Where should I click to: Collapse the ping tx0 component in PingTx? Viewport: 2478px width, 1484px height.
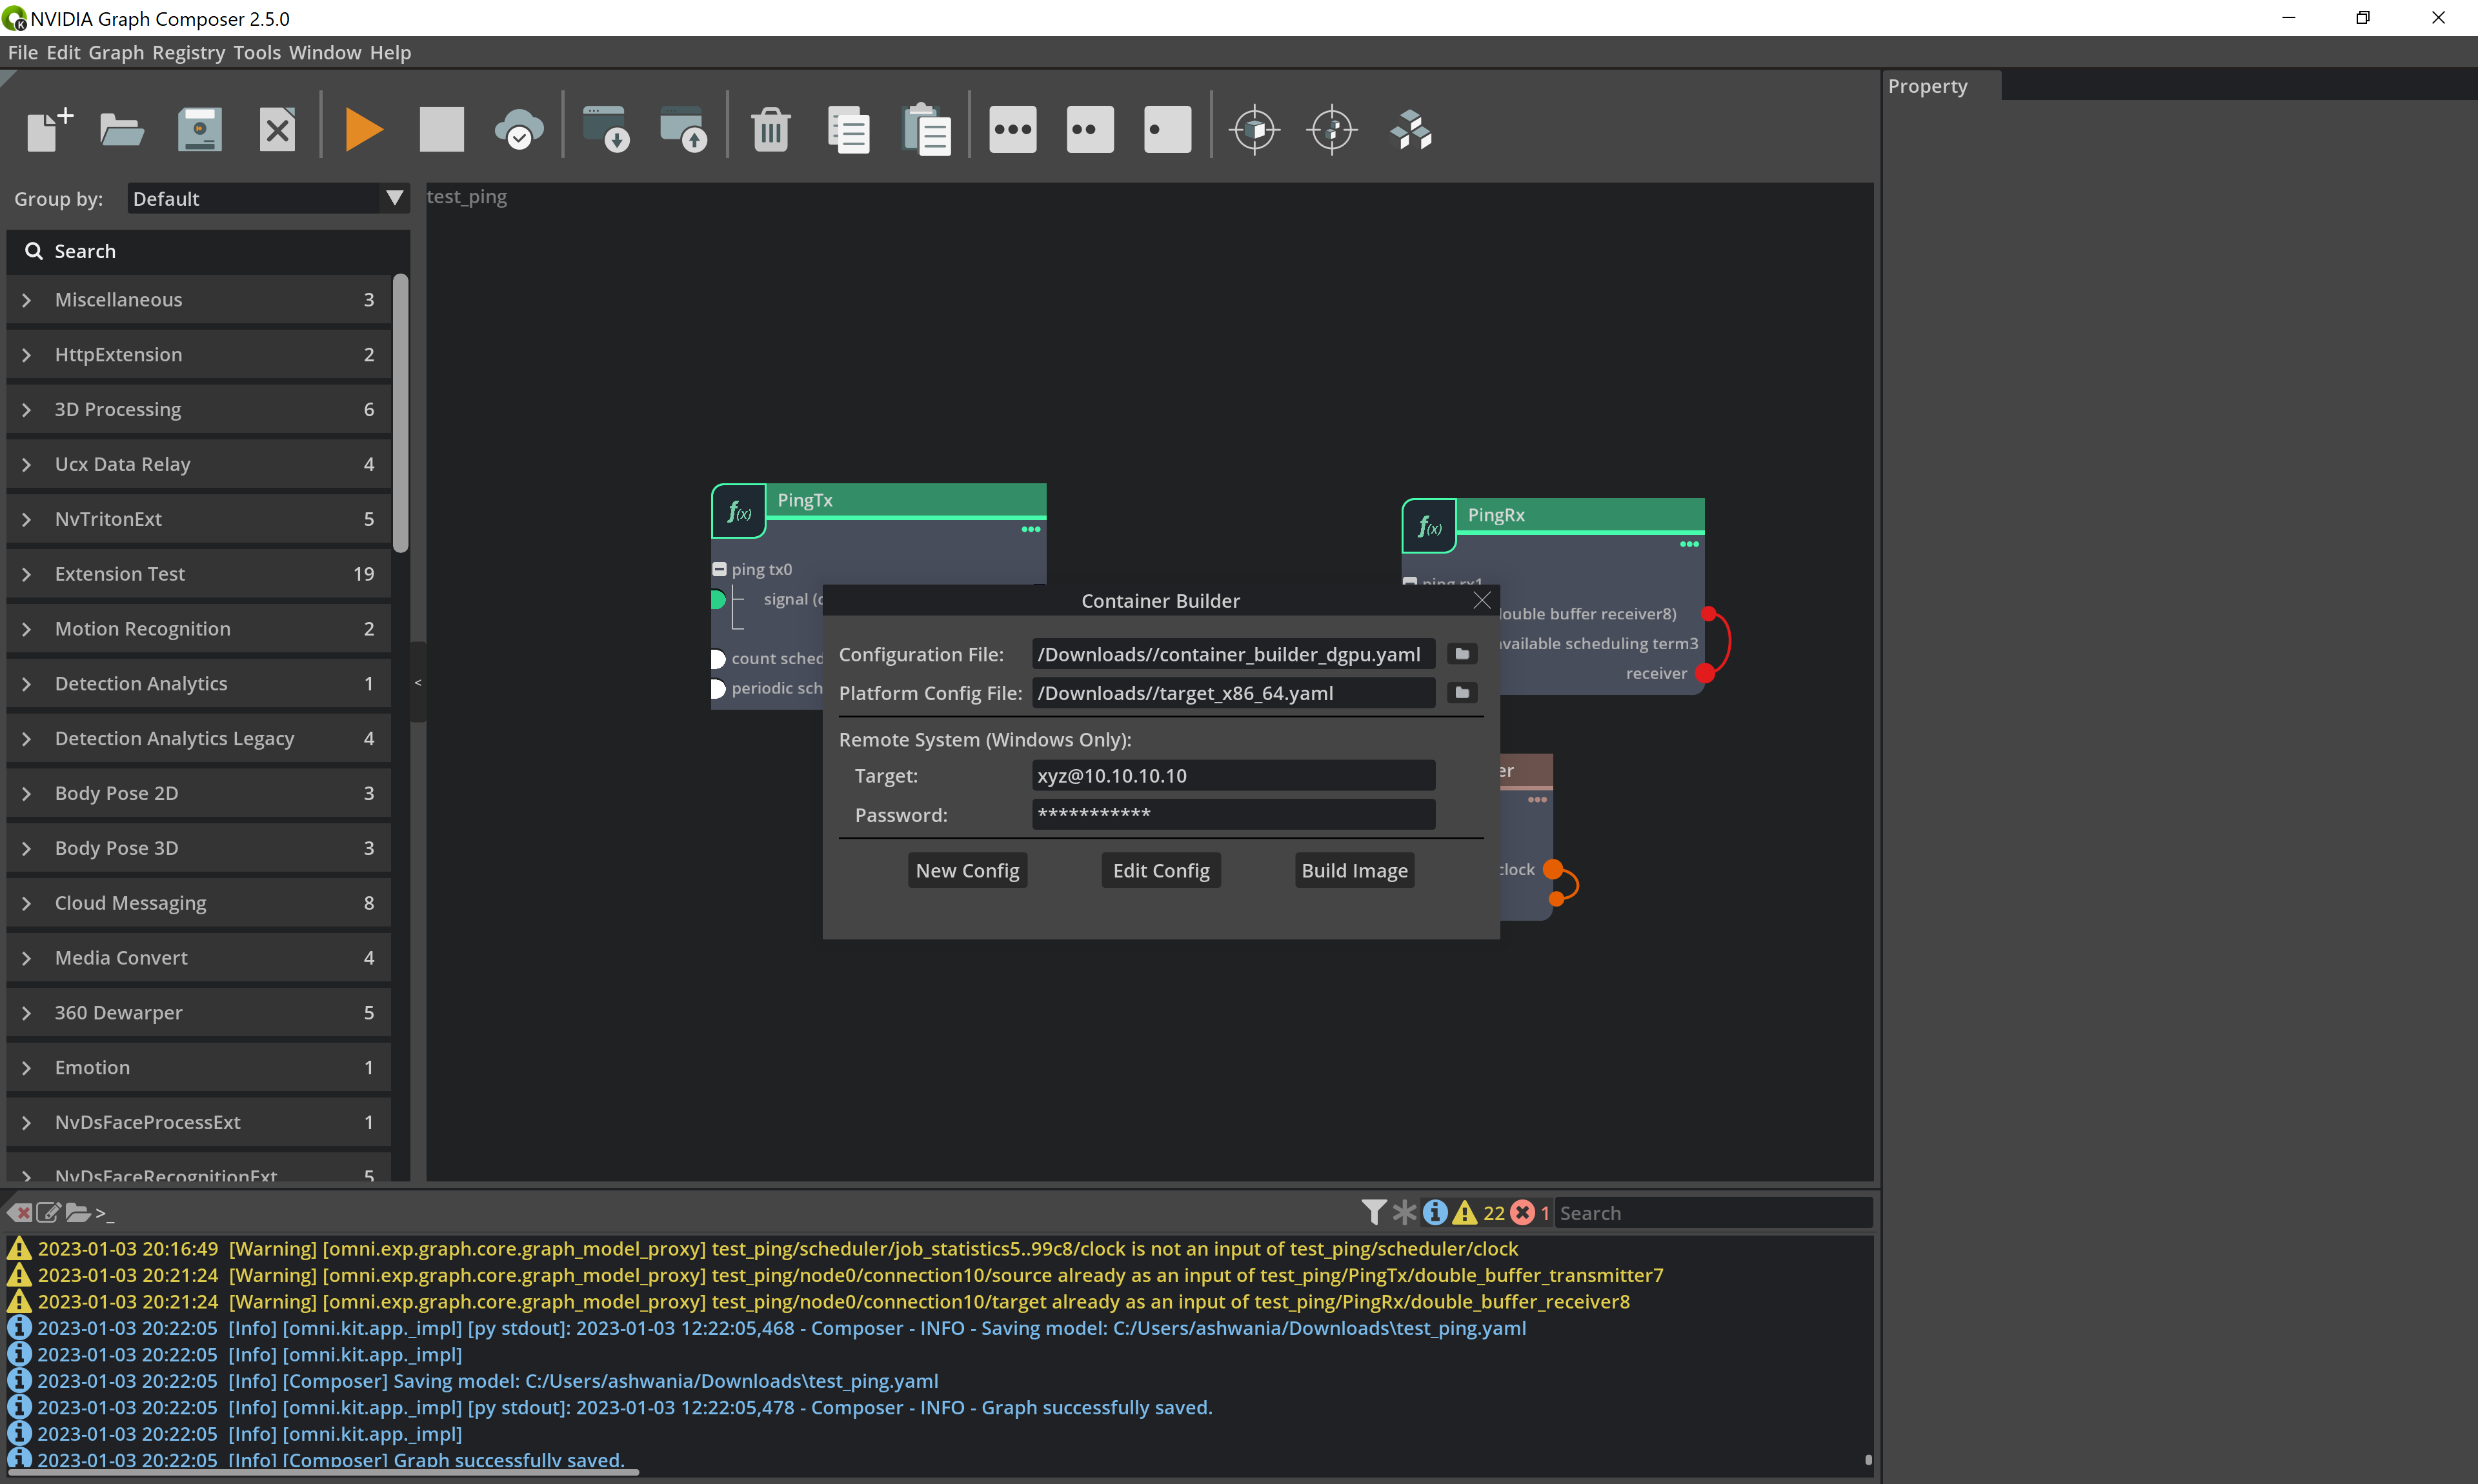719,569
